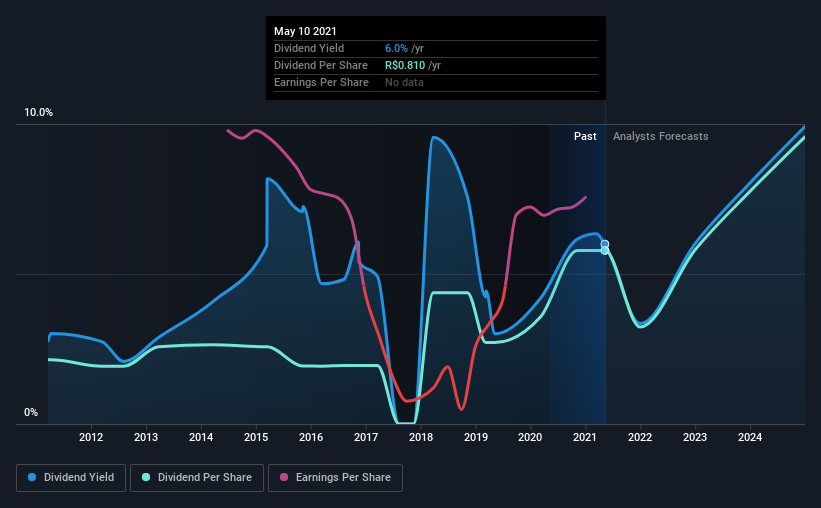The width and height of the screenshot is (821, 508).
Task: Click the Earnings Per Share row label in tooltip
Action: click(x=321, y=82)
